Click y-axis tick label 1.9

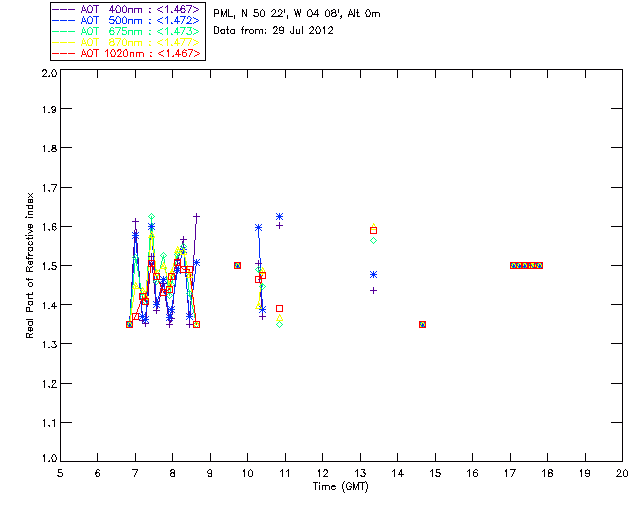[49, 109]
